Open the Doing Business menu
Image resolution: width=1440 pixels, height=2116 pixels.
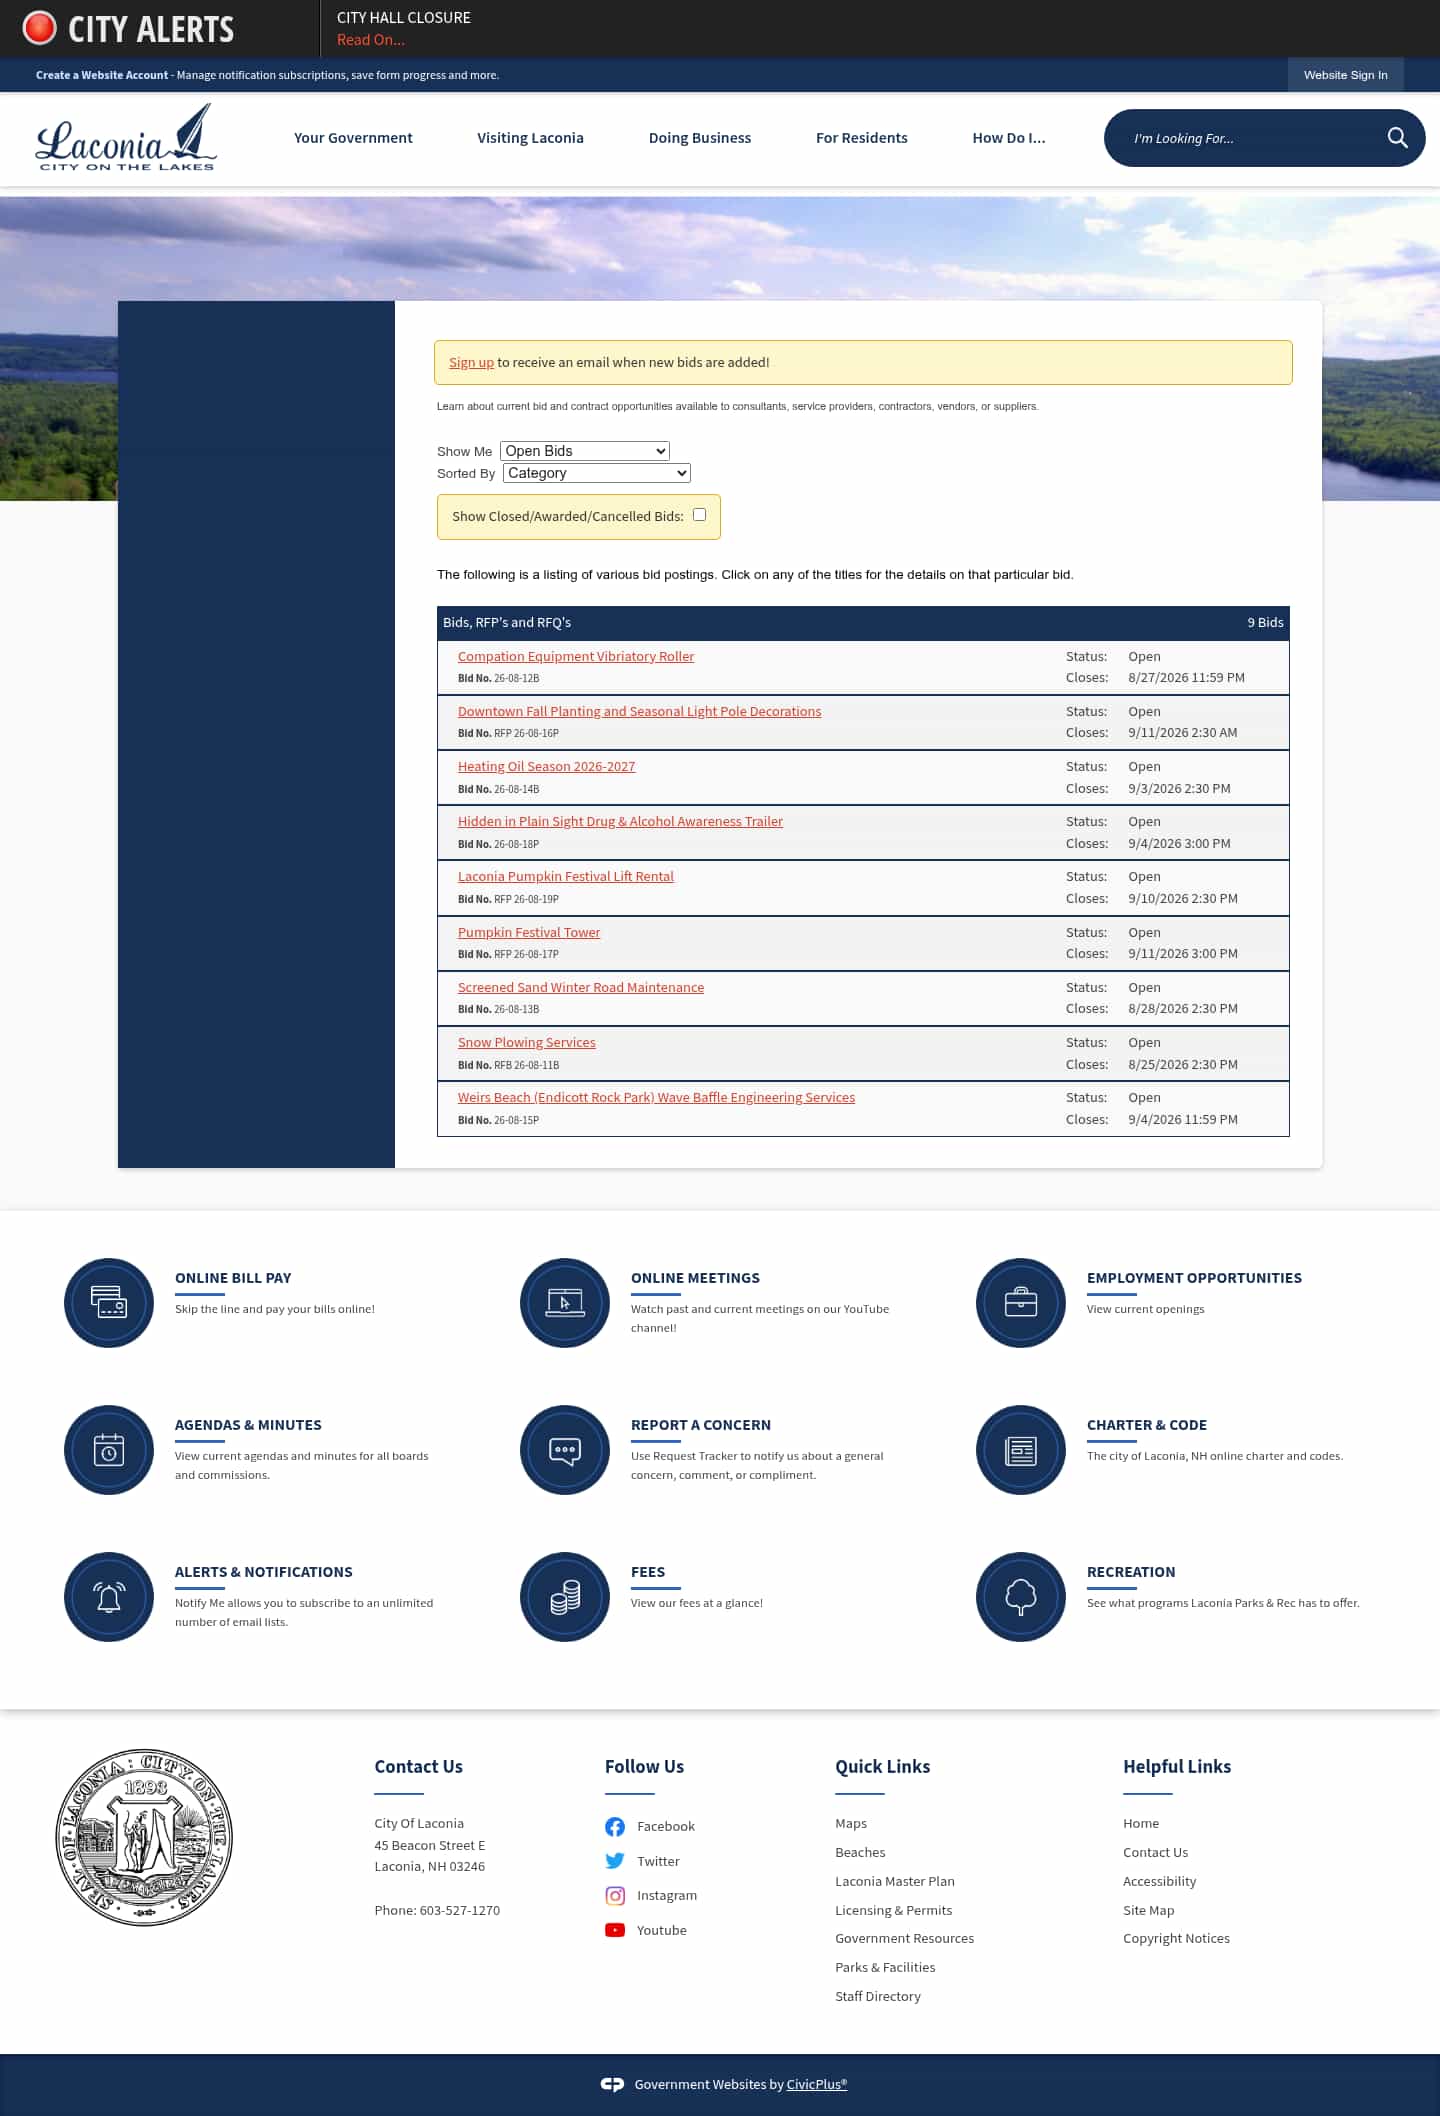(x=700, y=138)
